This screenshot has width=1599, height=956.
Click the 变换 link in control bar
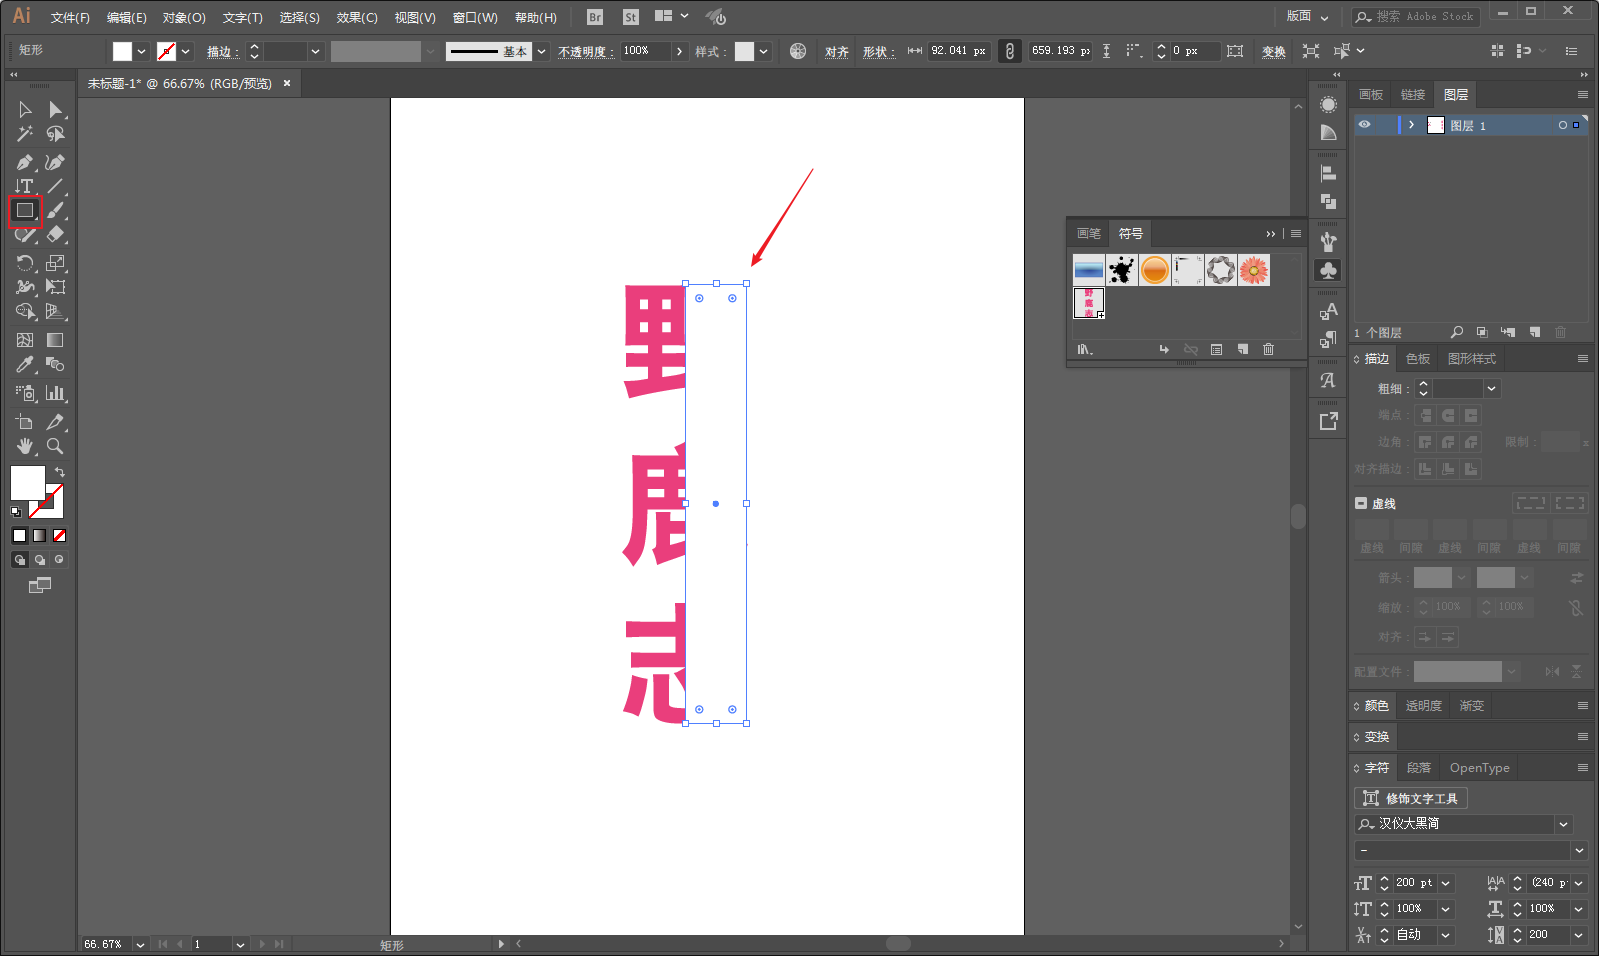point(1273,51)
